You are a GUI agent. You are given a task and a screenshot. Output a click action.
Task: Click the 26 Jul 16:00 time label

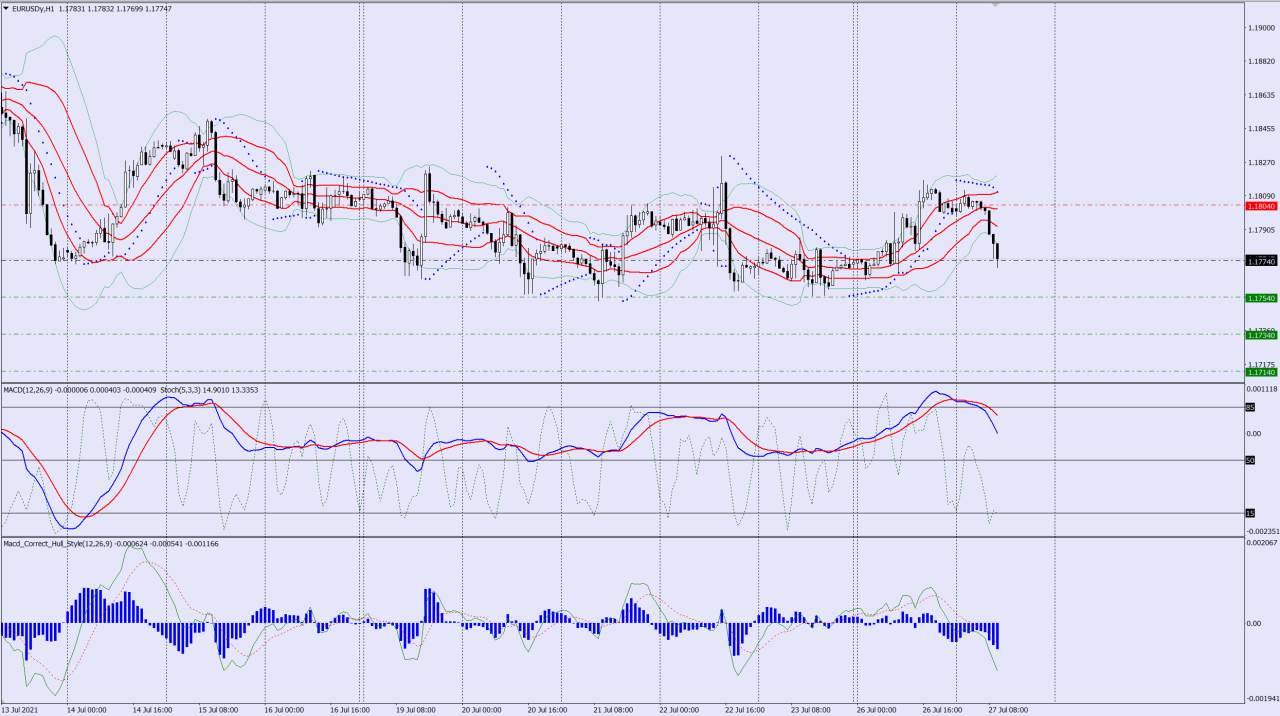tap(942, 710)
